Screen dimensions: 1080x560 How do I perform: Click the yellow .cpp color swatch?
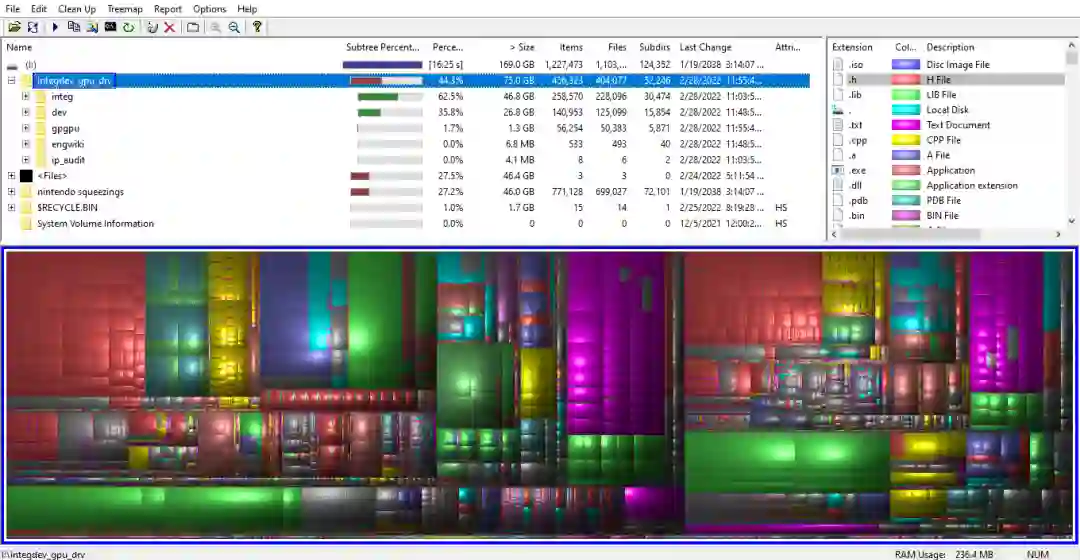pos(906,140)
